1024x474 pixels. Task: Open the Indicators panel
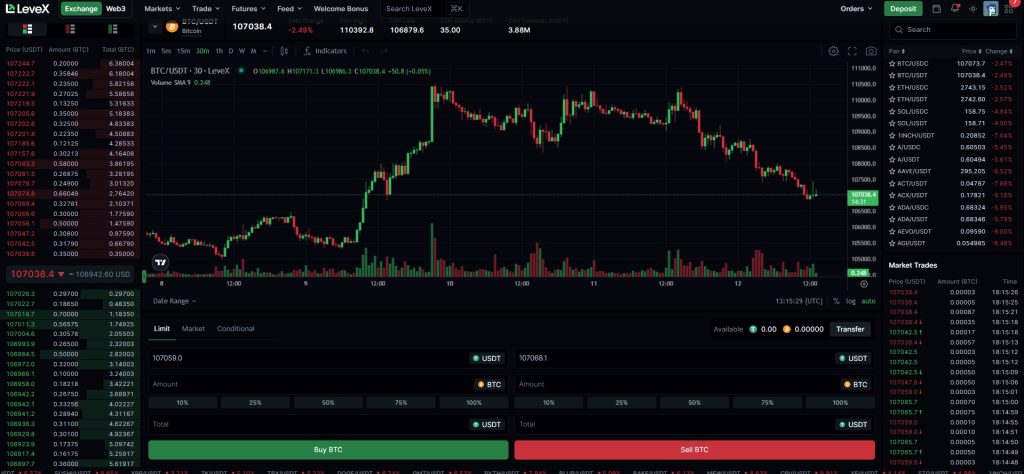click(x=325, y=51)
